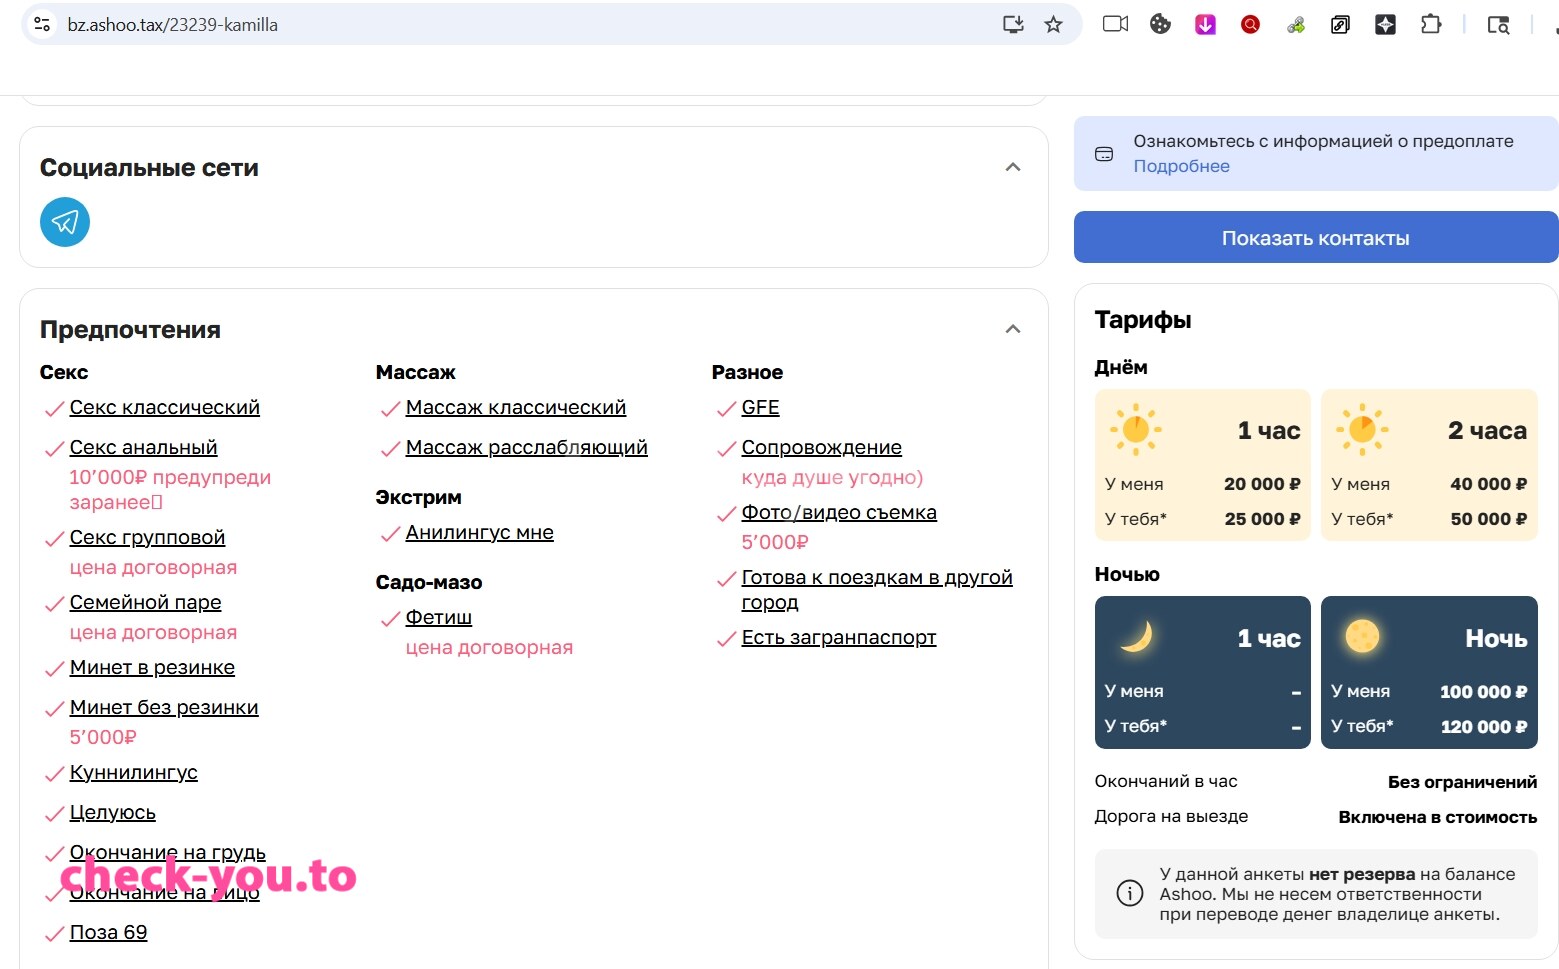Viewport: 1559px width, 969px height.
Task: Open the puzzle-piece Extensions menu
Action: tap(1431, 24)
